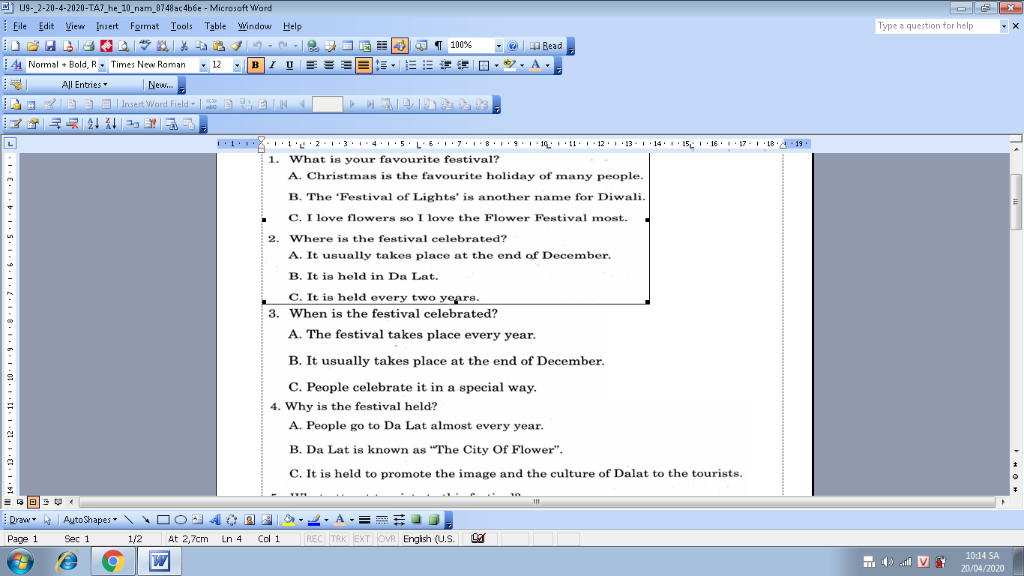The image size is (1024, 576).
Task: Open the 100% zoom dropdown
Action: click(x=498, y=46)
